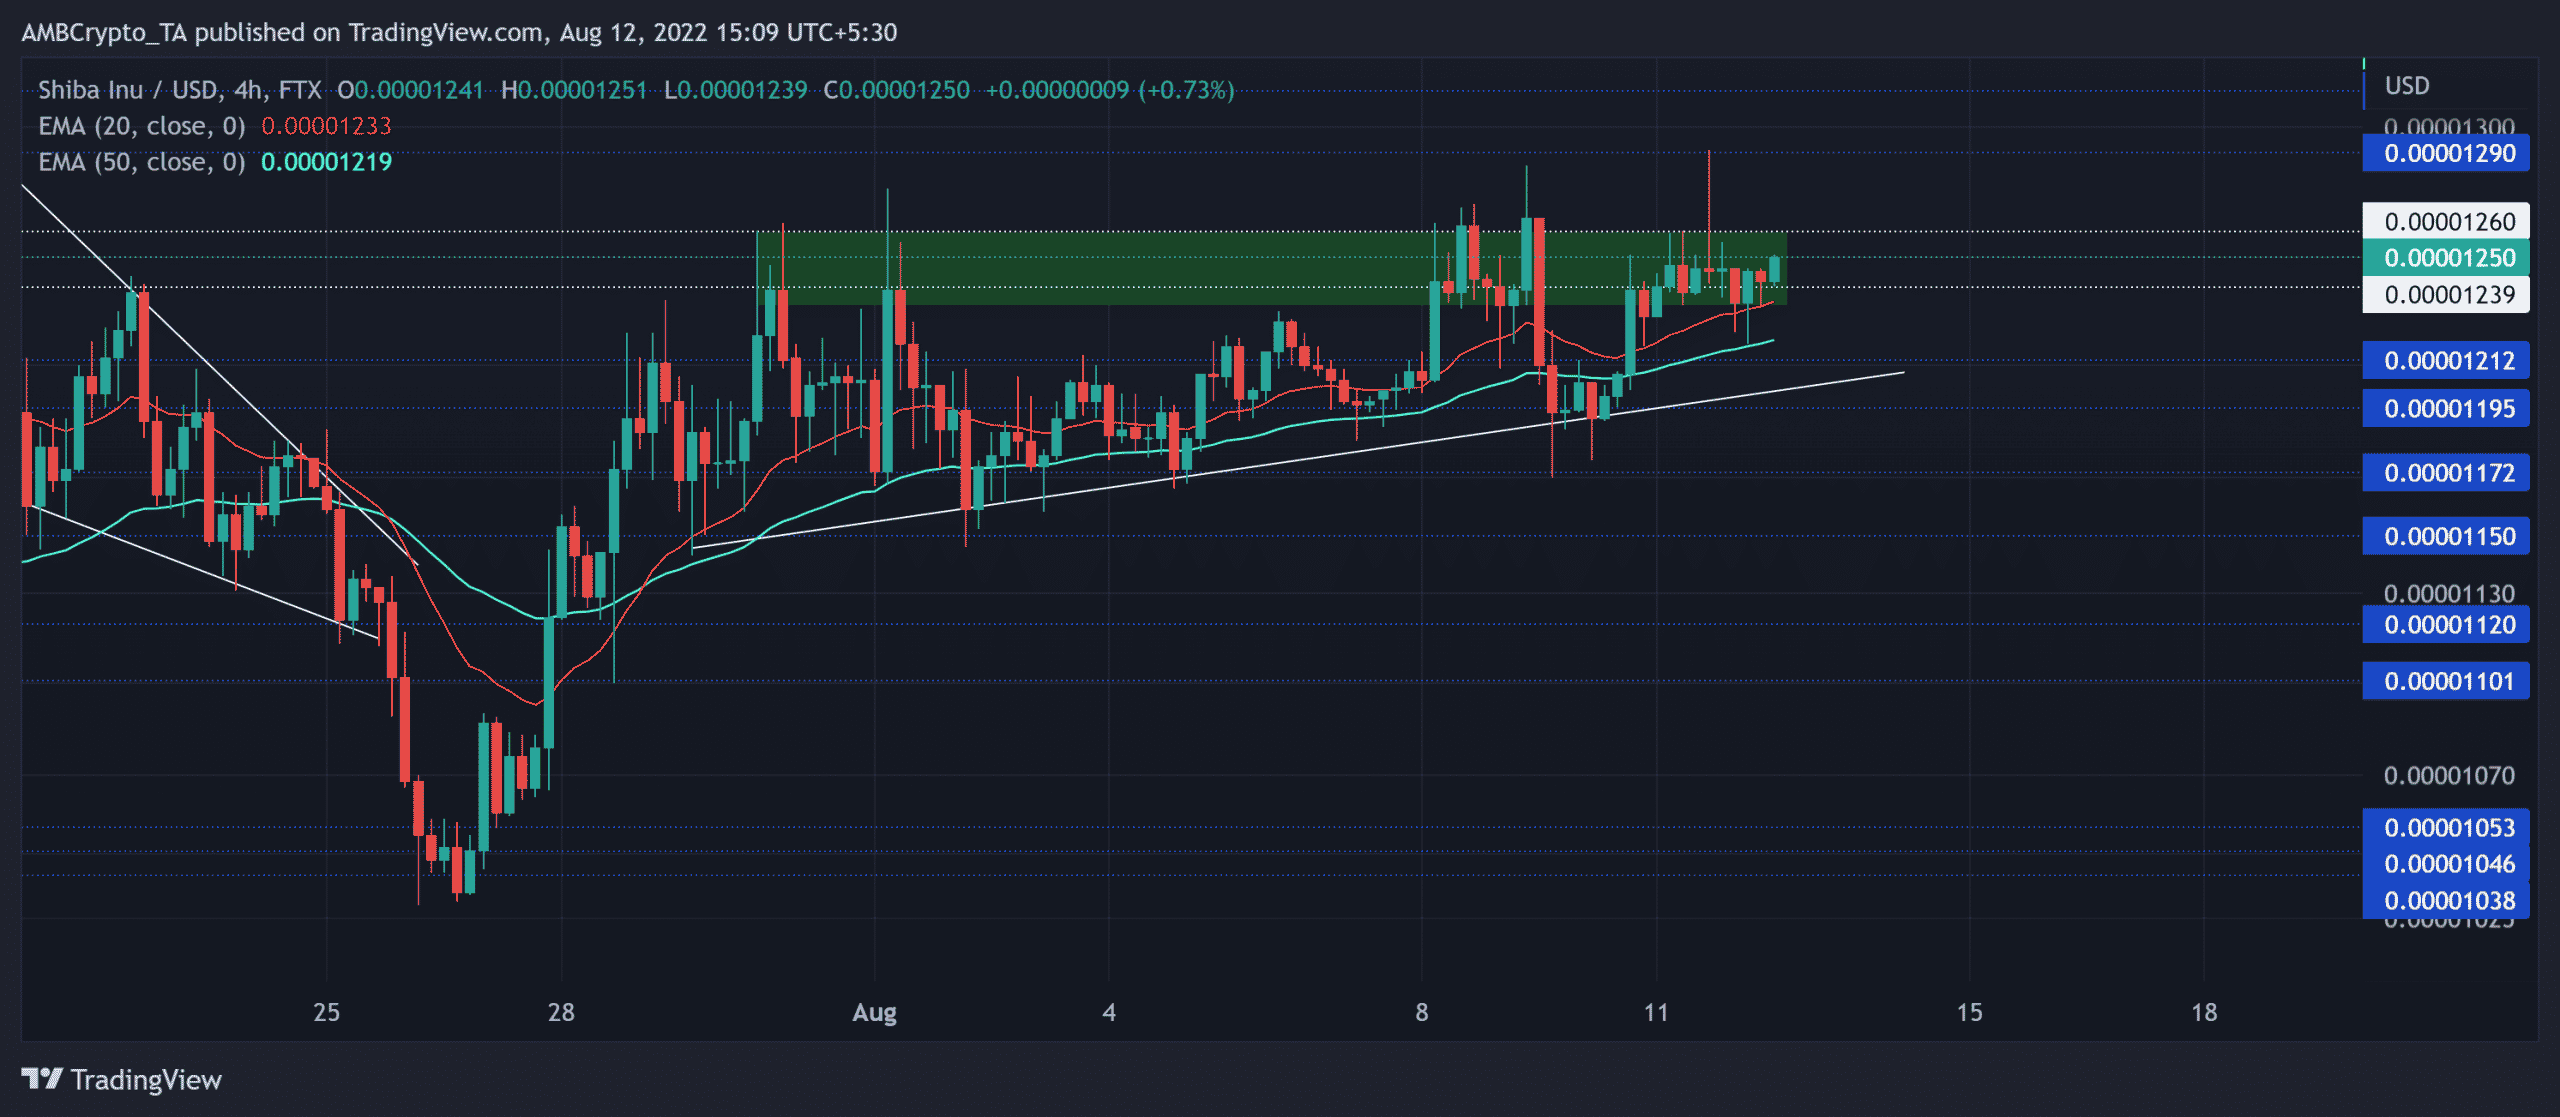This screenshot has width=2560, height=1117.
Task: Select the 0.00001172 price level label
Action: coord(2446,473)
